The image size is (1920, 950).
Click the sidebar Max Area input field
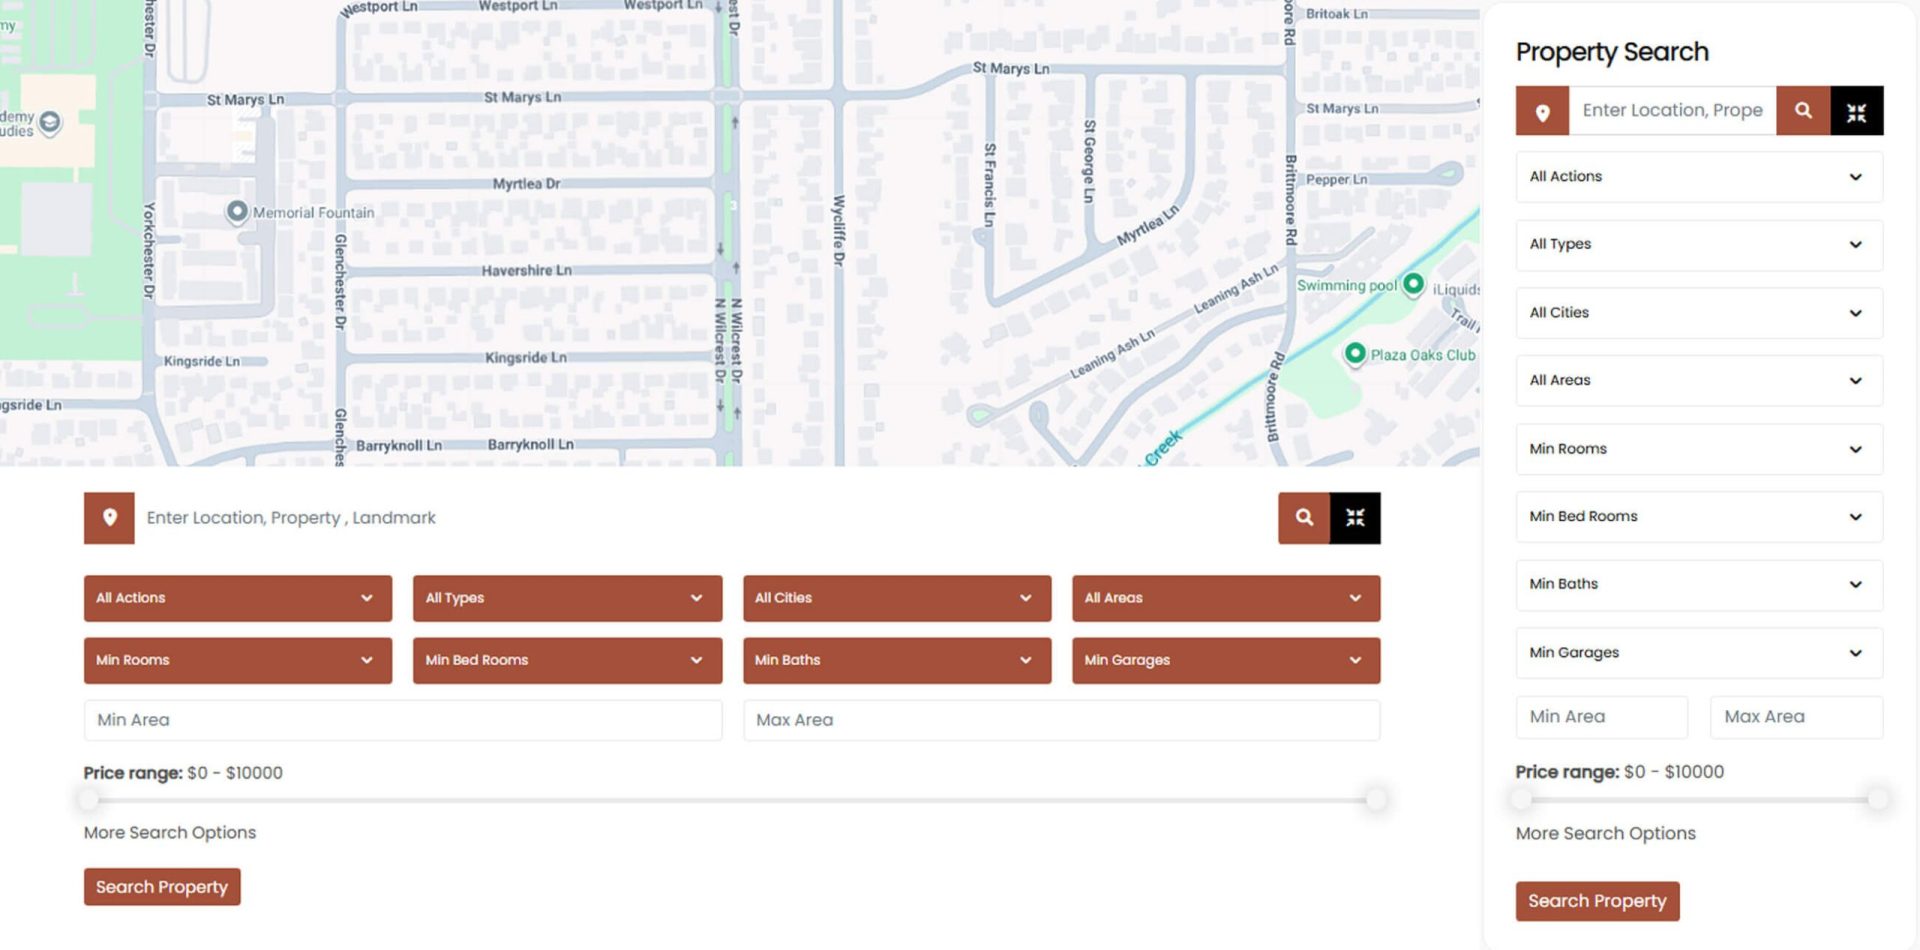(1795, 717)
